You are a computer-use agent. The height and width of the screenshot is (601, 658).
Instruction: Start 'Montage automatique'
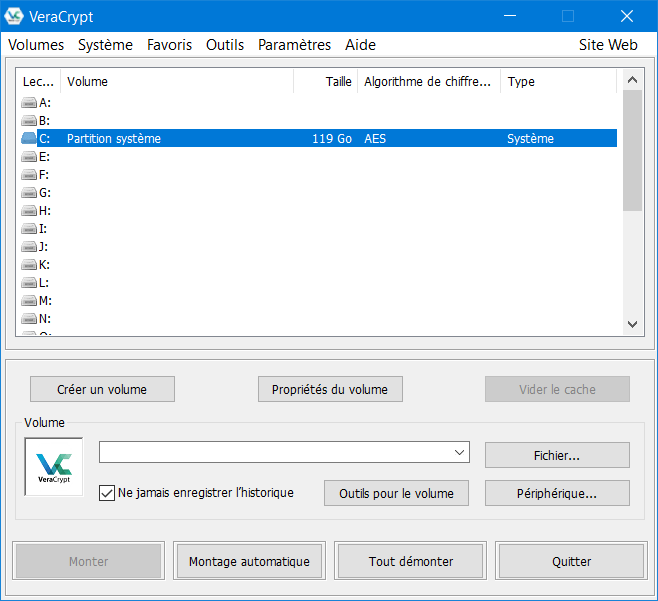249,561
